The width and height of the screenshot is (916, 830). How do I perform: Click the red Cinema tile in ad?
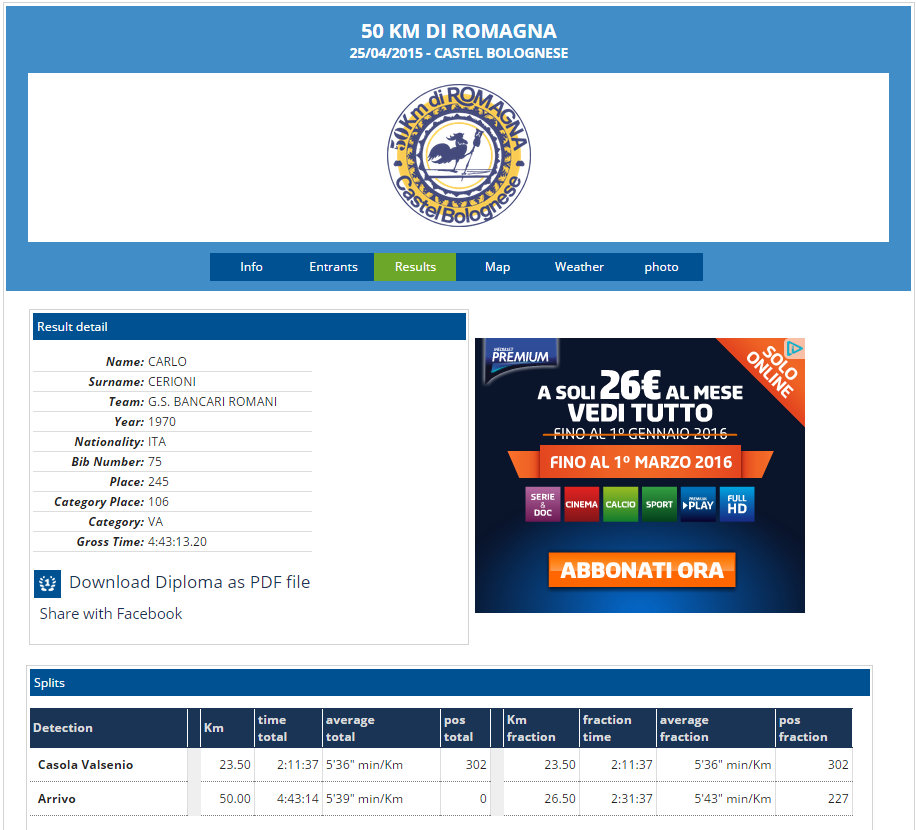coord(581,504)
